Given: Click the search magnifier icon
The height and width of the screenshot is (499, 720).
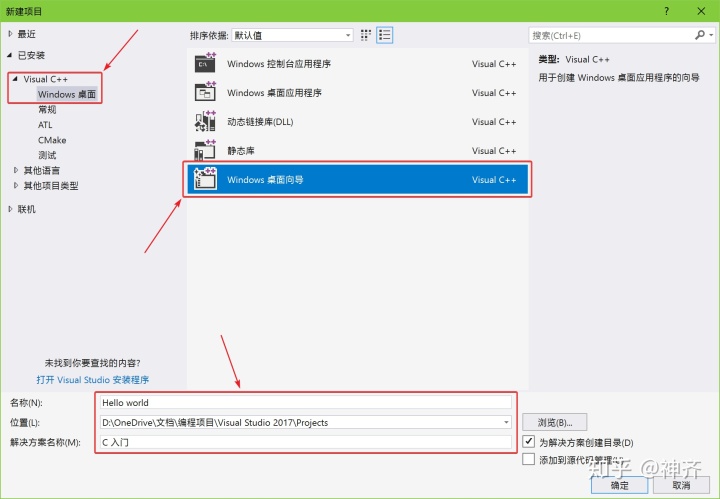Looking at the screenshot, I should pos(700,35).
